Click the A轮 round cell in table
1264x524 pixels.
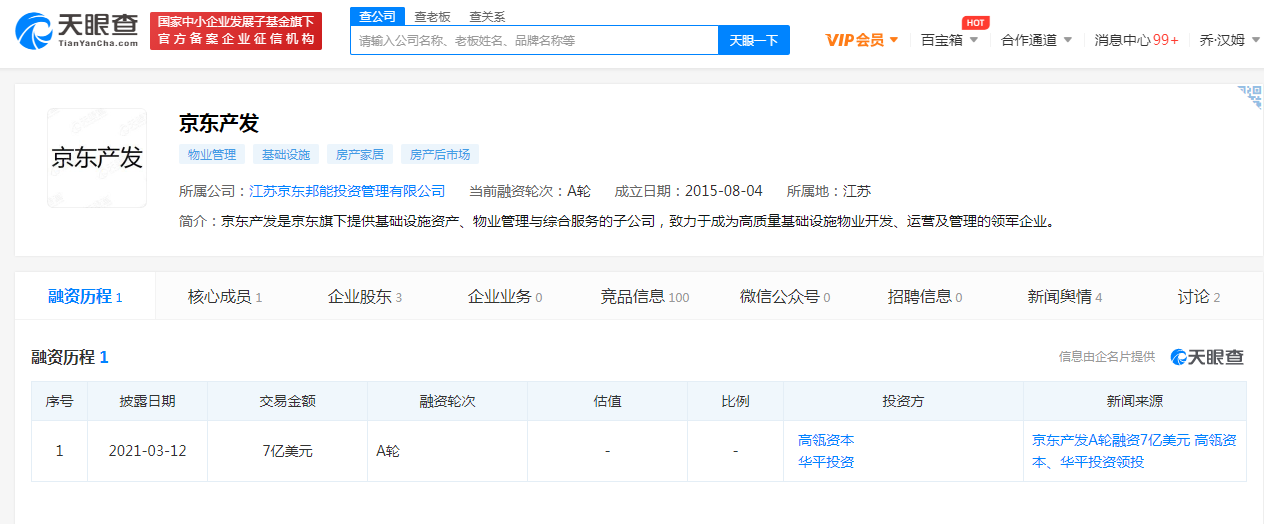pyautogui.click(x=448, y=451)
